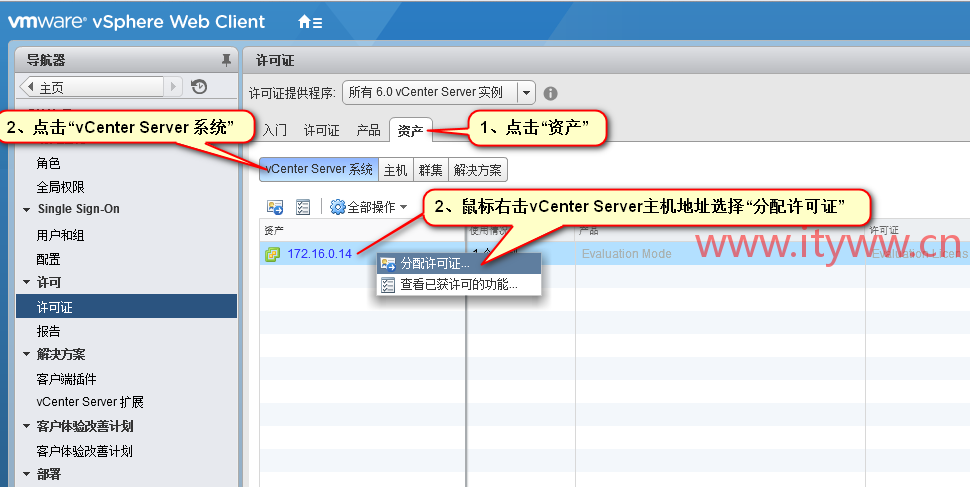Switch to the 入门 tab

pyautogui.click(x=275, y=130)
